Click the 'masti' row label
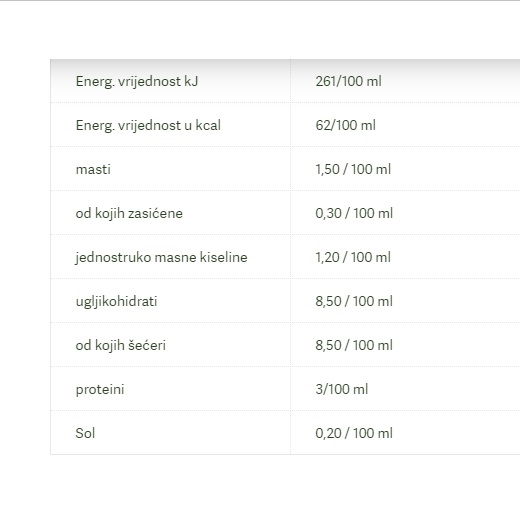Viewport: 520px width, 520px height. (x=93, y=169)
